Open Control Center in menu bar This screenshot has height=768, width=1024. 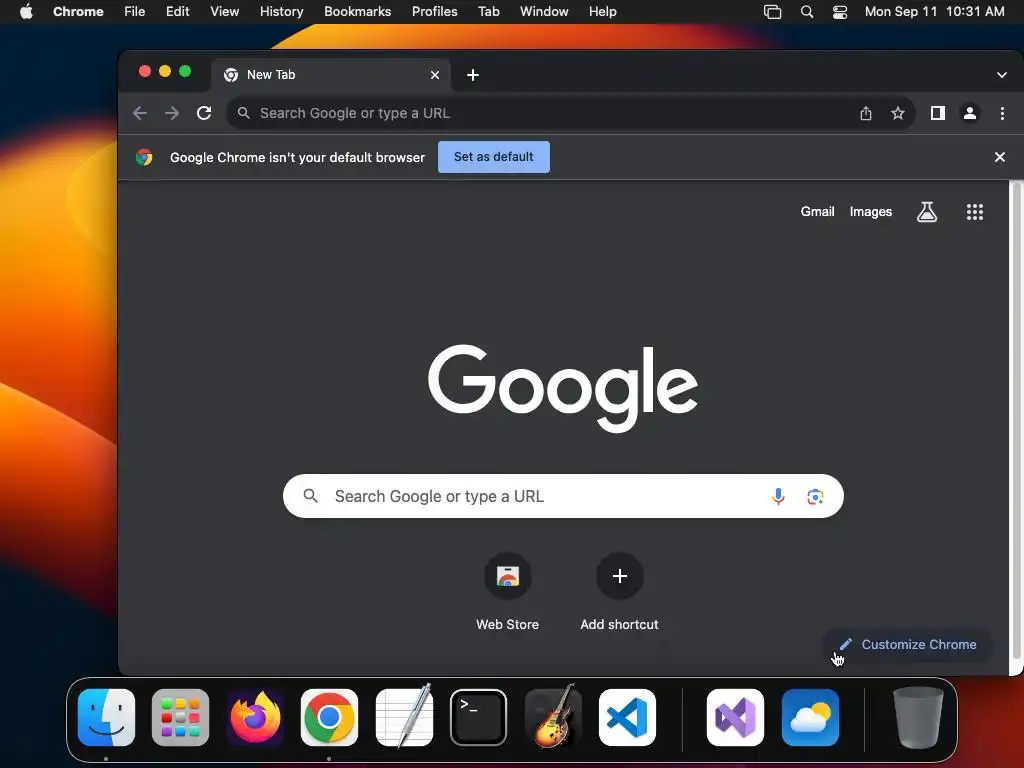(x=839, y=11)
